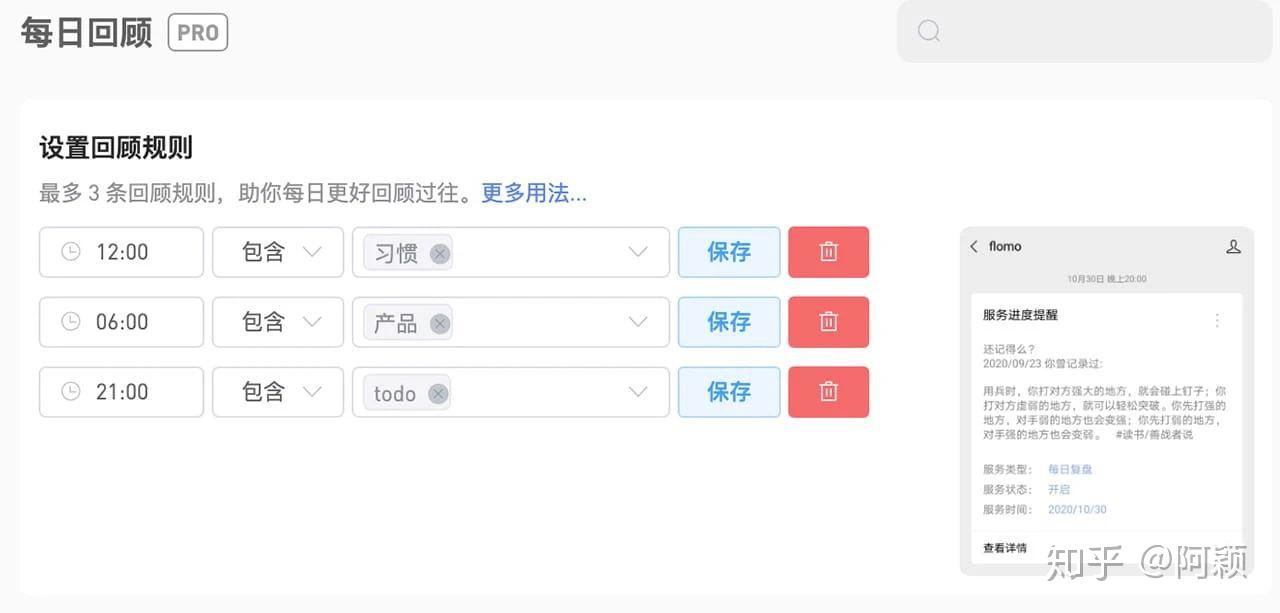Delete the 产品 rule with the trash icon
The width and height of the screenshot is (1280, 613).
[x=828, y=322]
